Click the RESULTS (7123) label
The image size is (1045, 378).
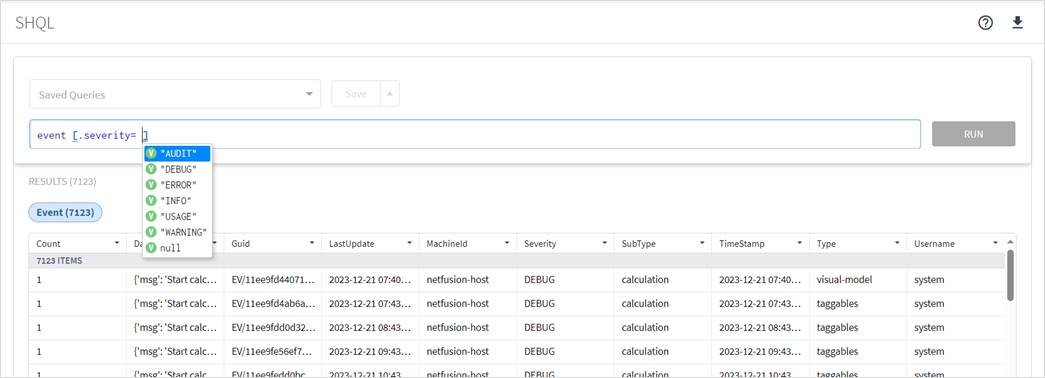coord(63,181)
